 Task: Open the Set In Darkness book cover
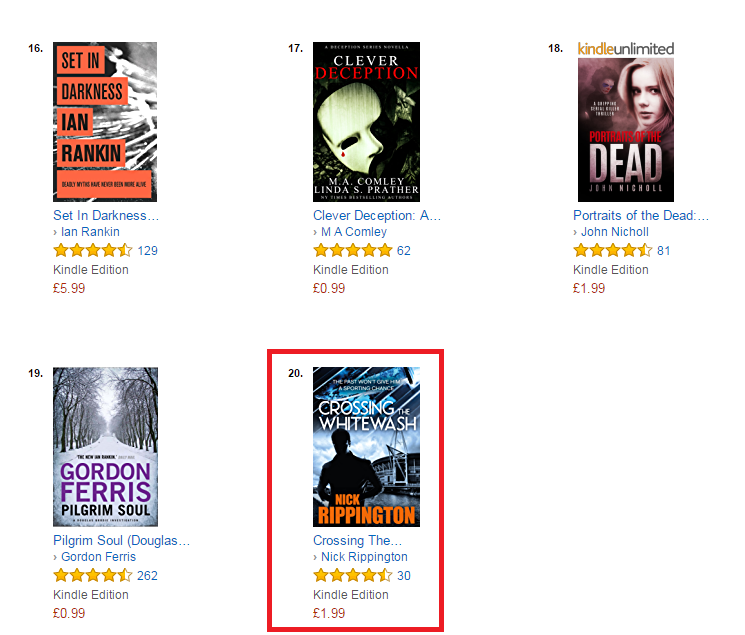click(x=105, y=122)
